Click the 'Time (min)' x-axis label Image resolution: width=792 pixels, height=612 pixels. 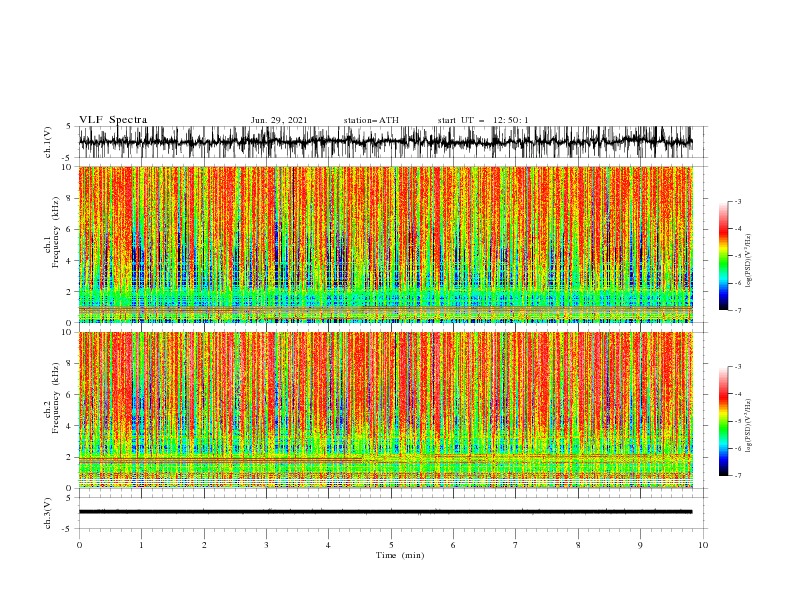tap(400, 555)
